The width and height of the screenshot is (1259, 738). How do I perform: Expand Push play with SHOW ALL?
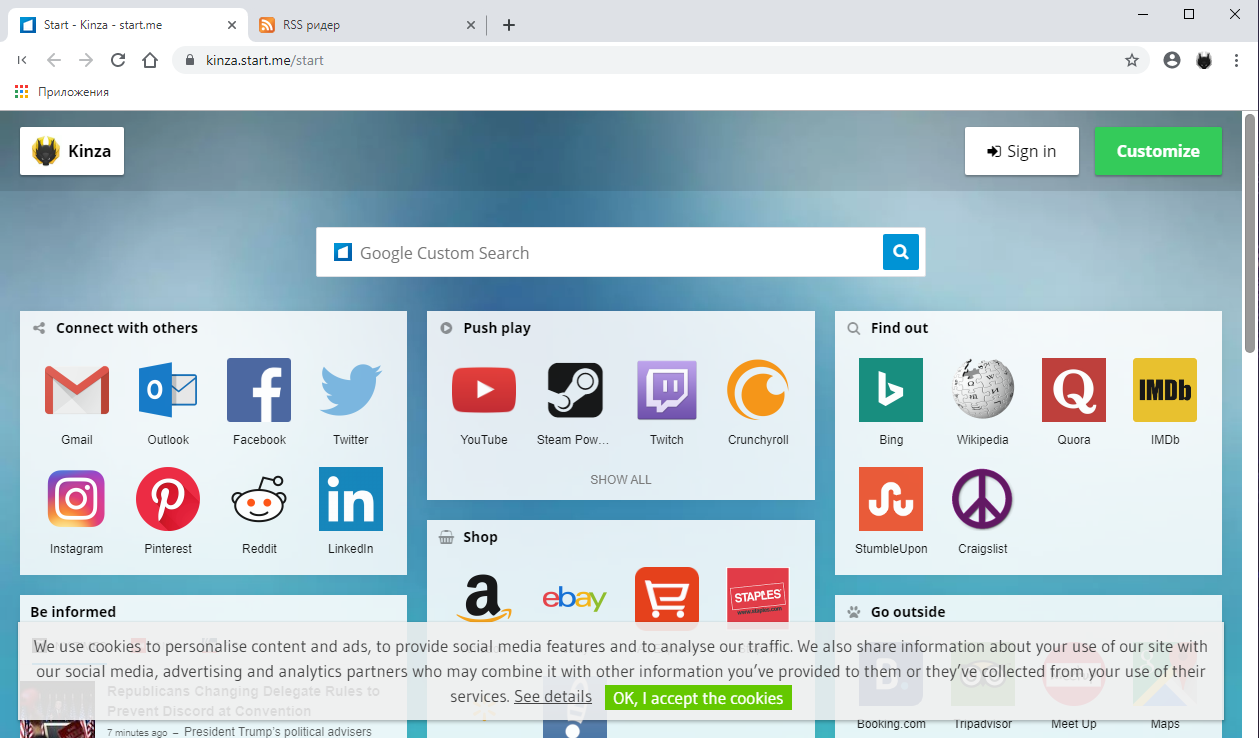pyautogui.click(x=620, y=479)
